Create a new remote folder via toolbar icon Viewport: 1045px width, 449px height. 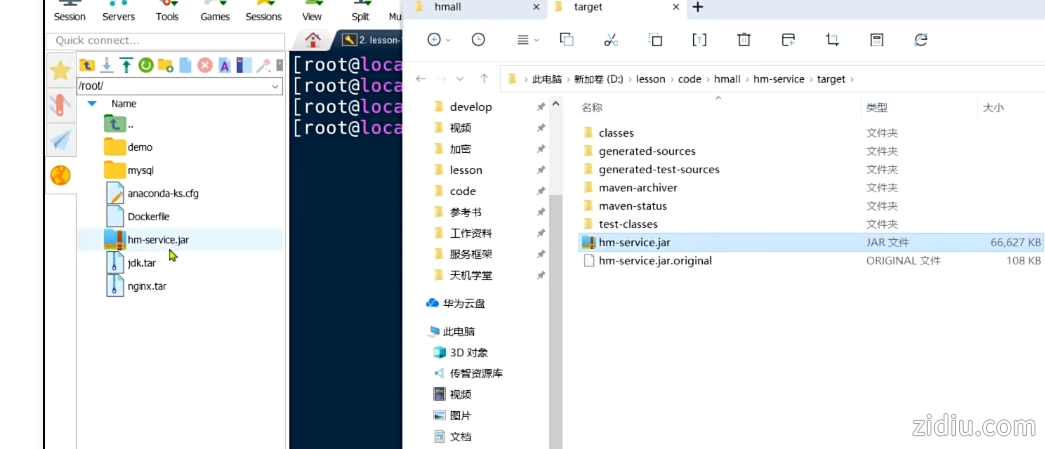click(x=166, y=66)
